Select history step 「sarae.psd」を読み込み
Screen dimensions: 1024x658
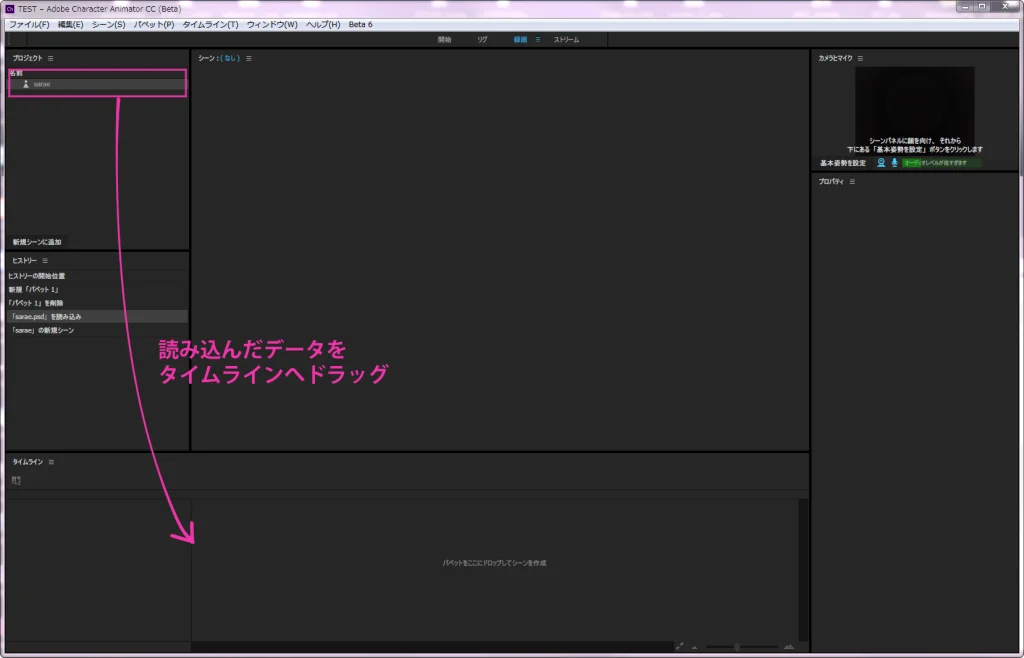97,317
